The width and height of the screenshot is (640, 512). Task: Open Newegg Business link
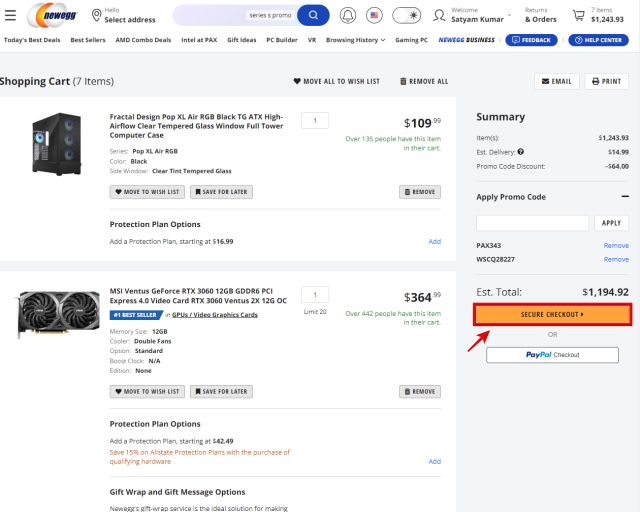pos(467,40)
